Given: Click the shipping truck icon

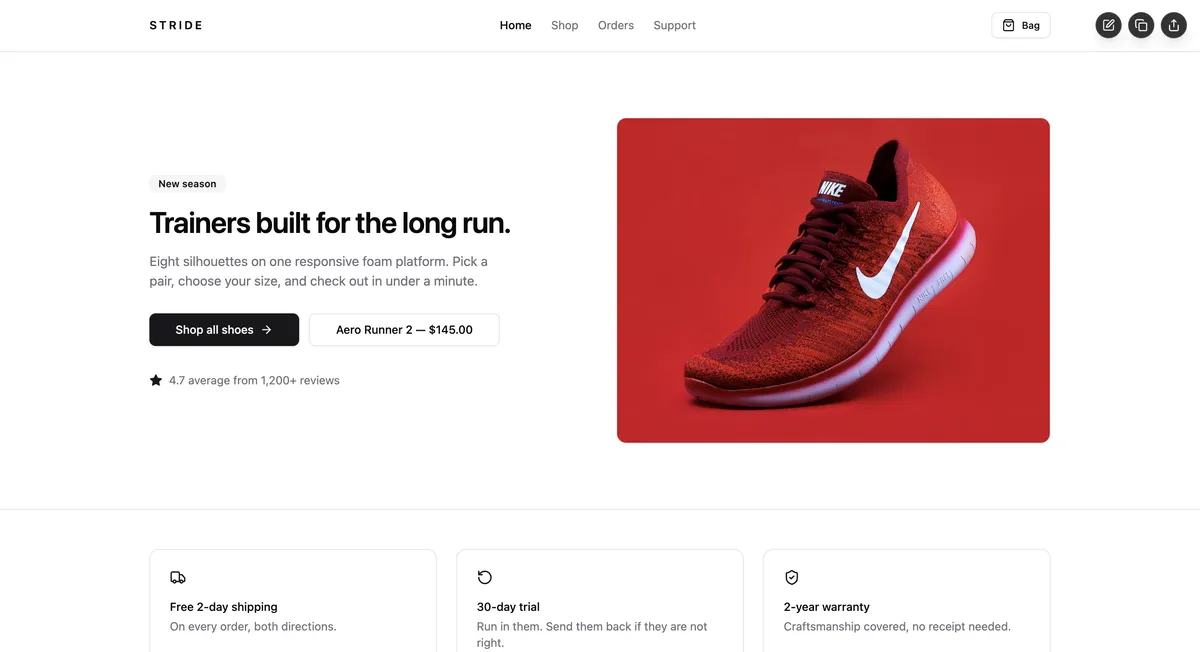Looking at the screenshot, I should tap(178, 577).
